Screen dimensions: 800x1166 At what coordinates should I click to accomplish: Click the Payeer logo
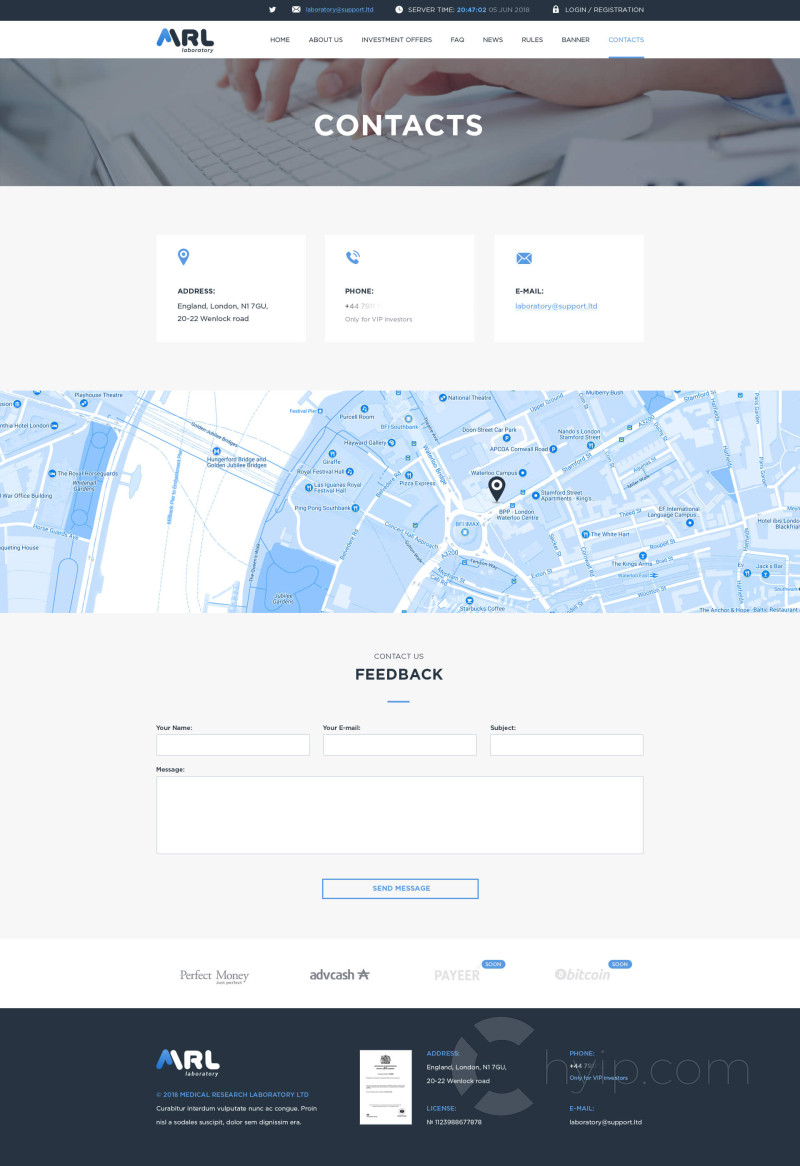pyautogui.click(x=457, y=975)
